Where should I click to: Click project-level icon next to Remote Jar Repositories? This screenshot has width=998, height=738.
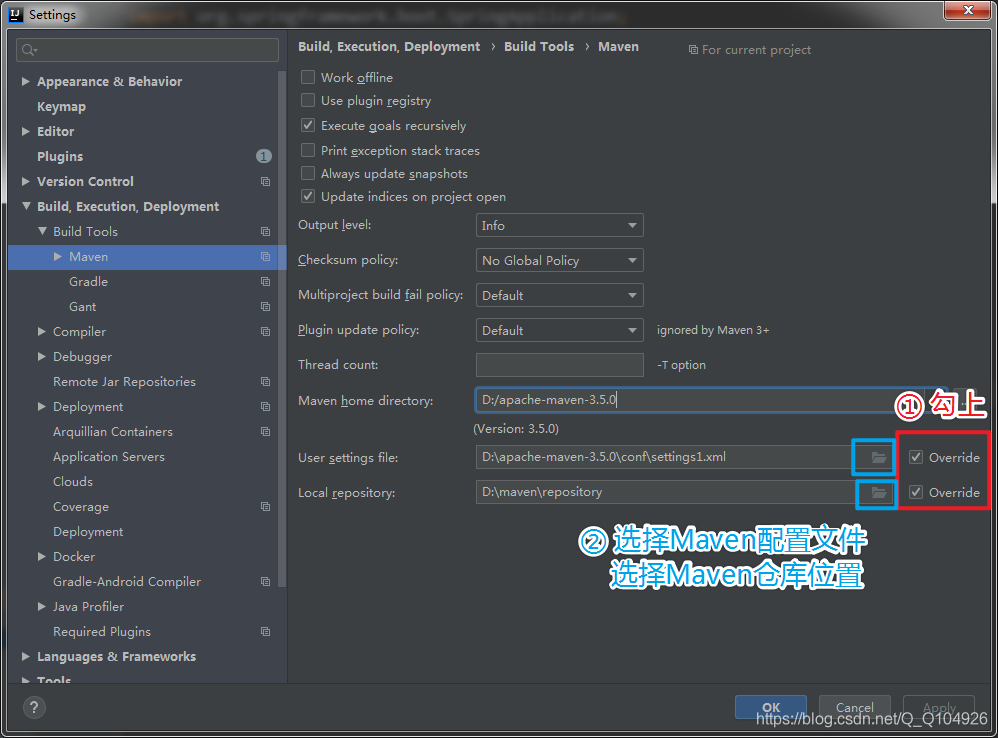pyautogui.click(x=265, y=382)
